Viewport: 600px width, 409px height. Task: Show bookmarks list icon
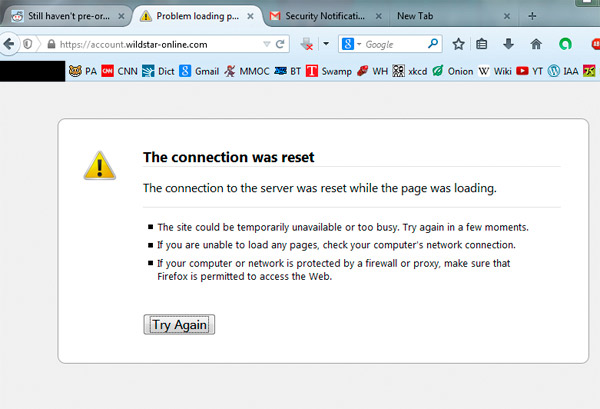click(x=483, y=44)
